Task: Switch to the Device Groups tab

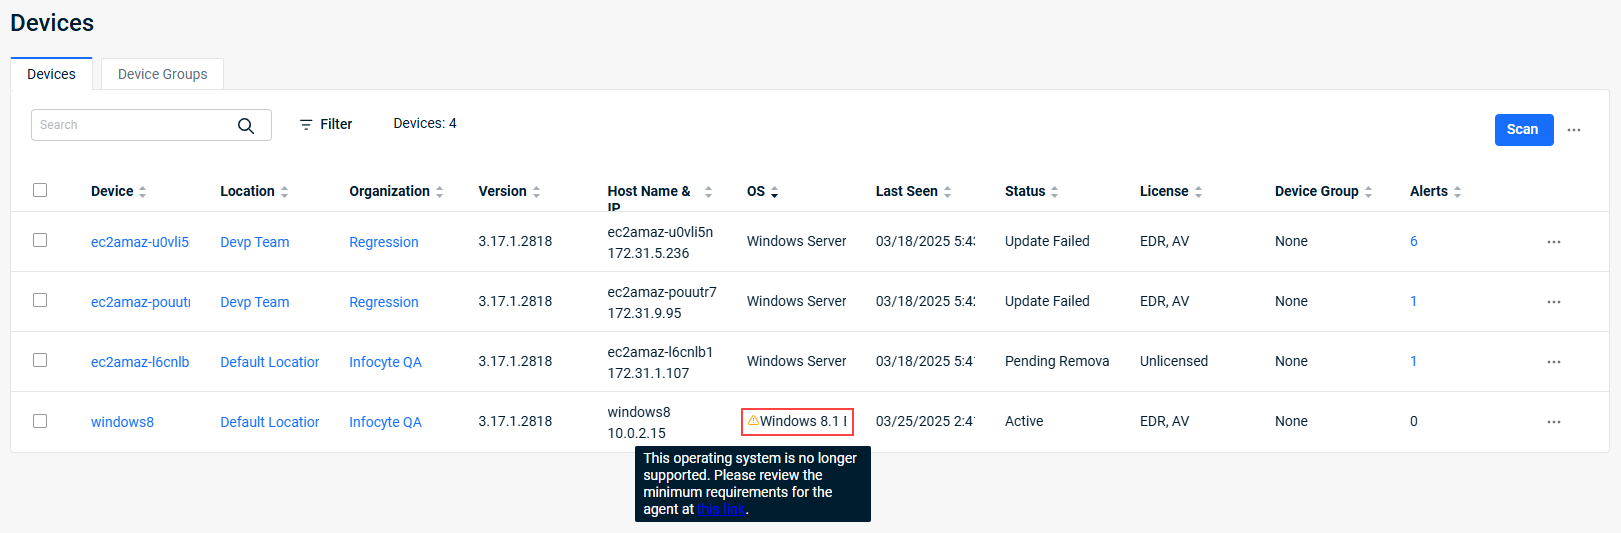Action: pos(162,74)
